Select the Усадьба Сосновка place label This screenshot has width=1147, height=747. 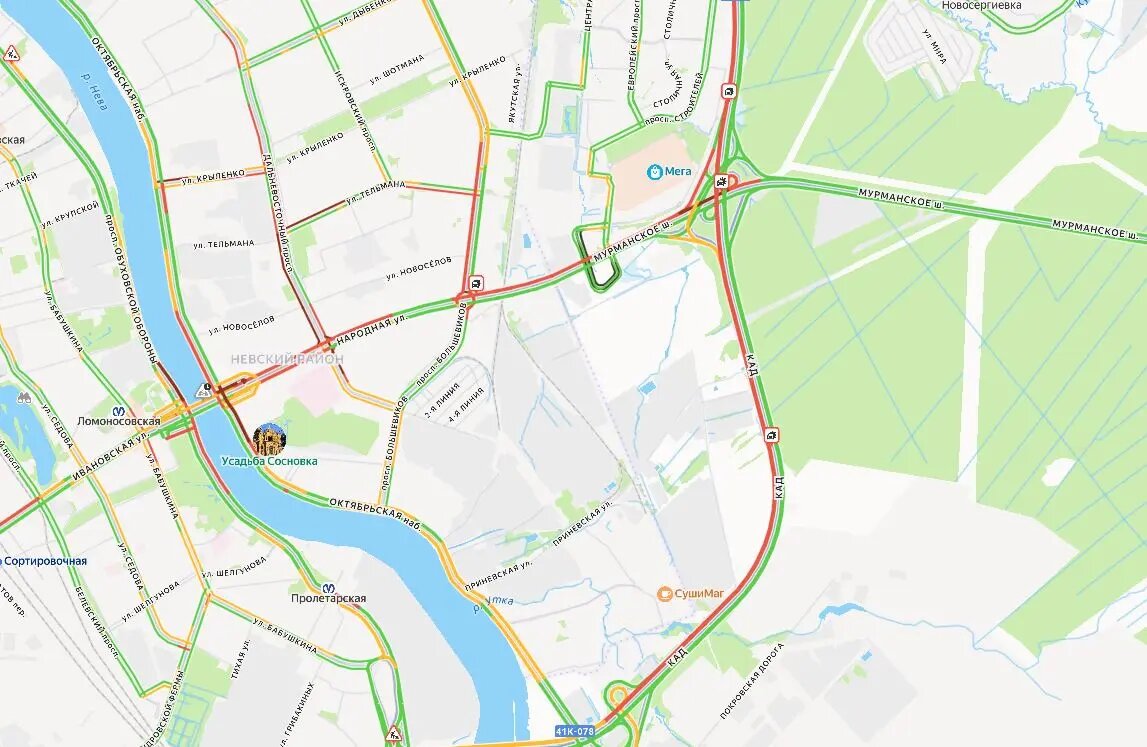pyautogui.click(x=269, y=462)
